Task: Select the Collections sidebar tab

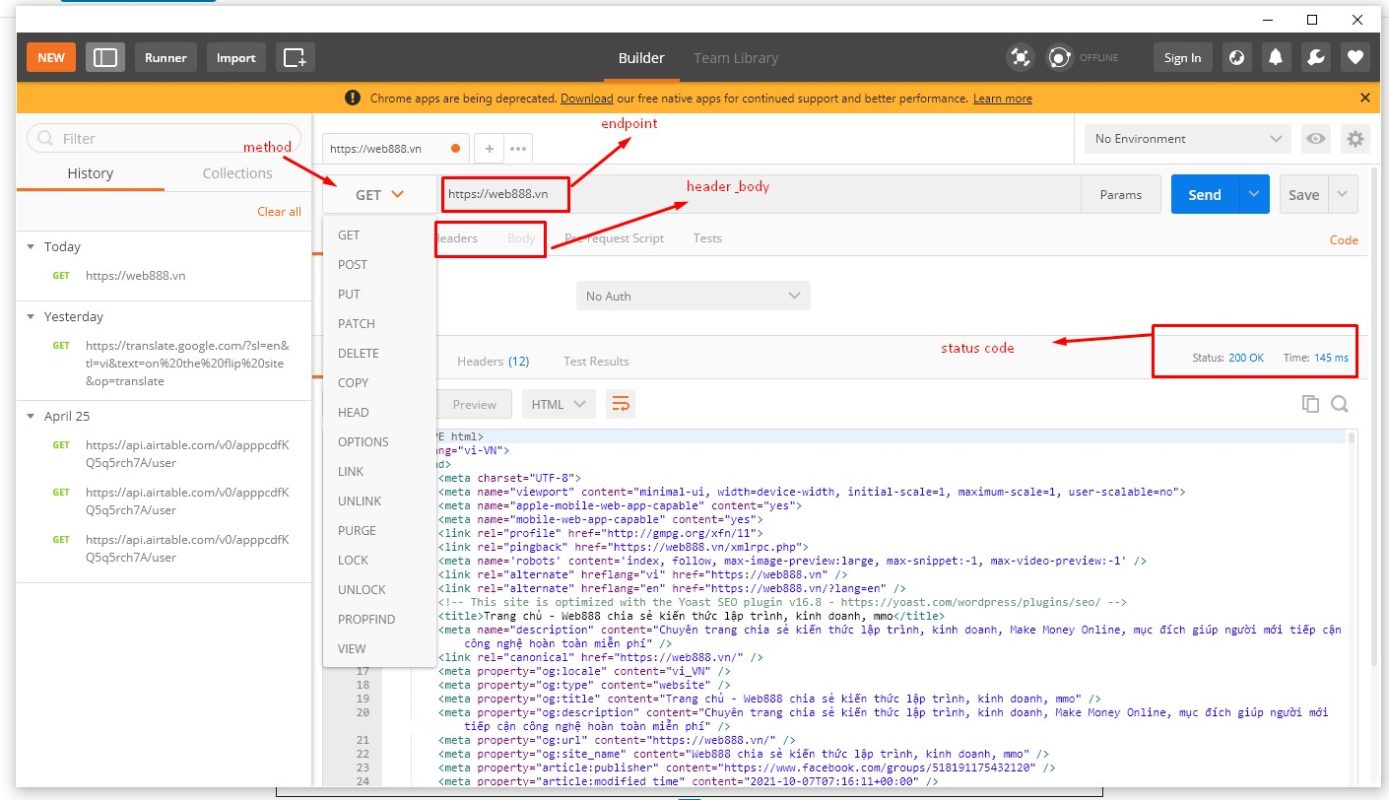Action: [x=237, y=173]
